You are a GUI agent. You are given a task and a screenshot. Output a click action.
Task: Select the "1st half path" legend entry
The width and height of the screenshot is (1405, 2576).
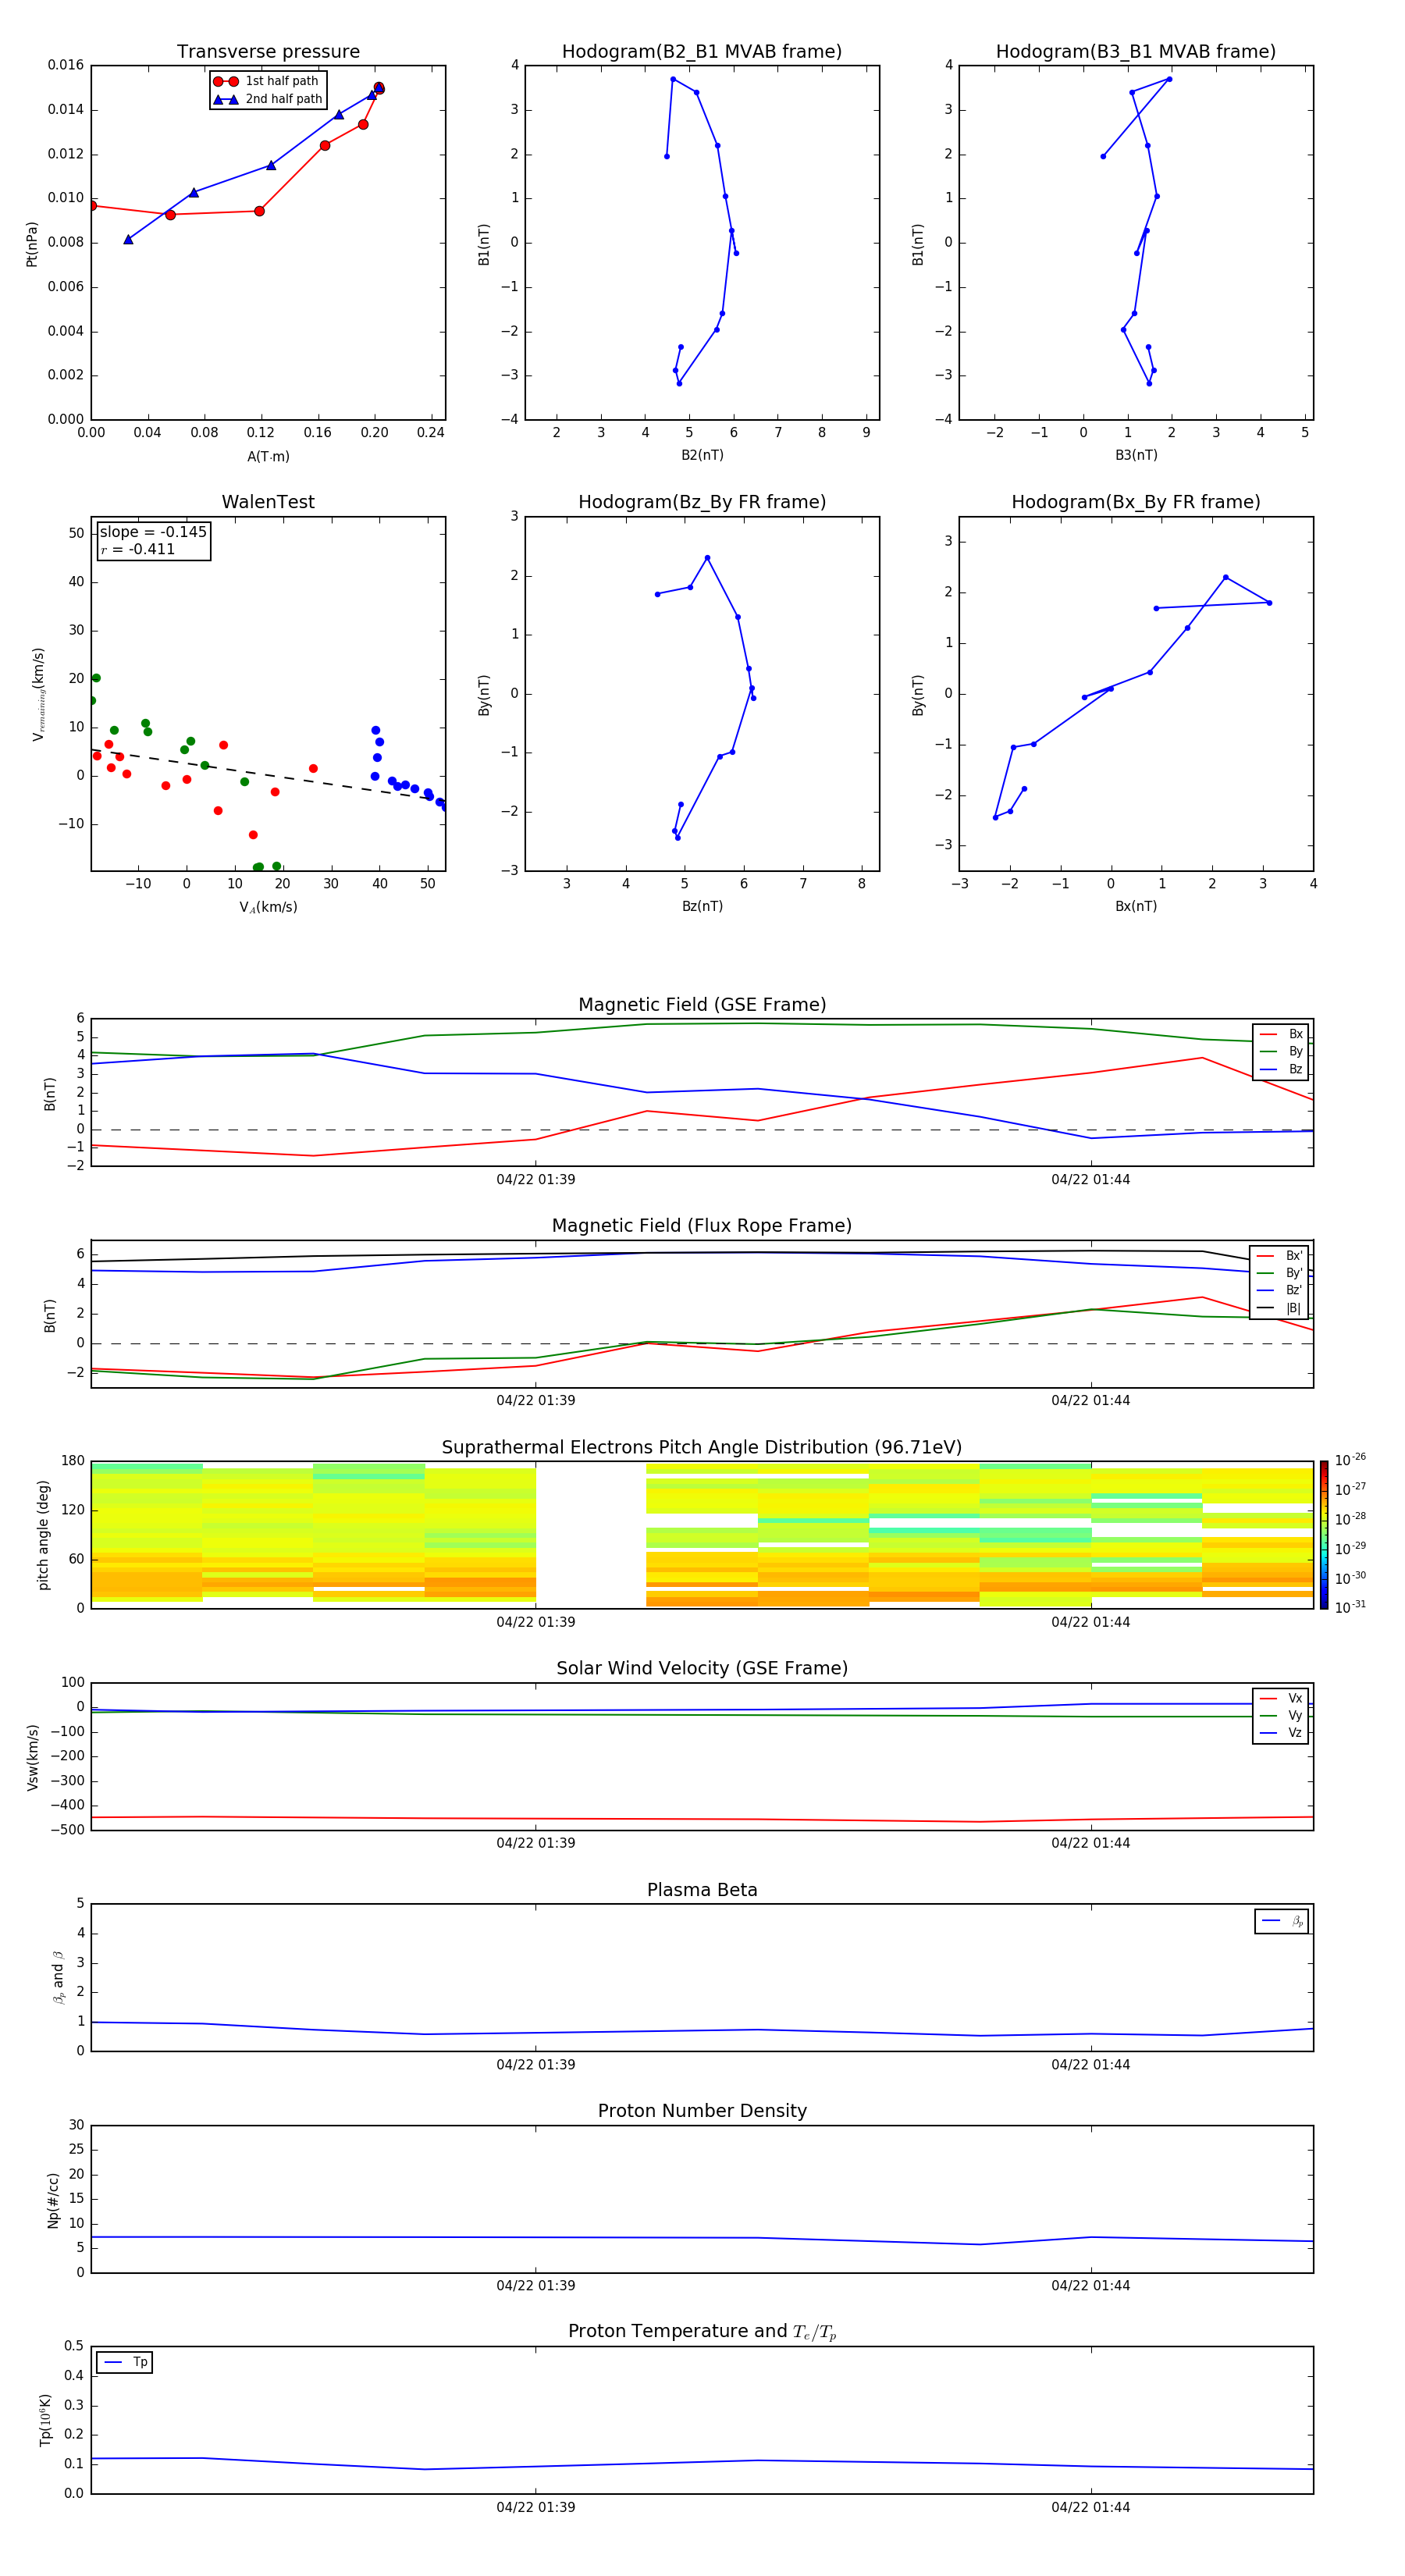tap(267, 81)
